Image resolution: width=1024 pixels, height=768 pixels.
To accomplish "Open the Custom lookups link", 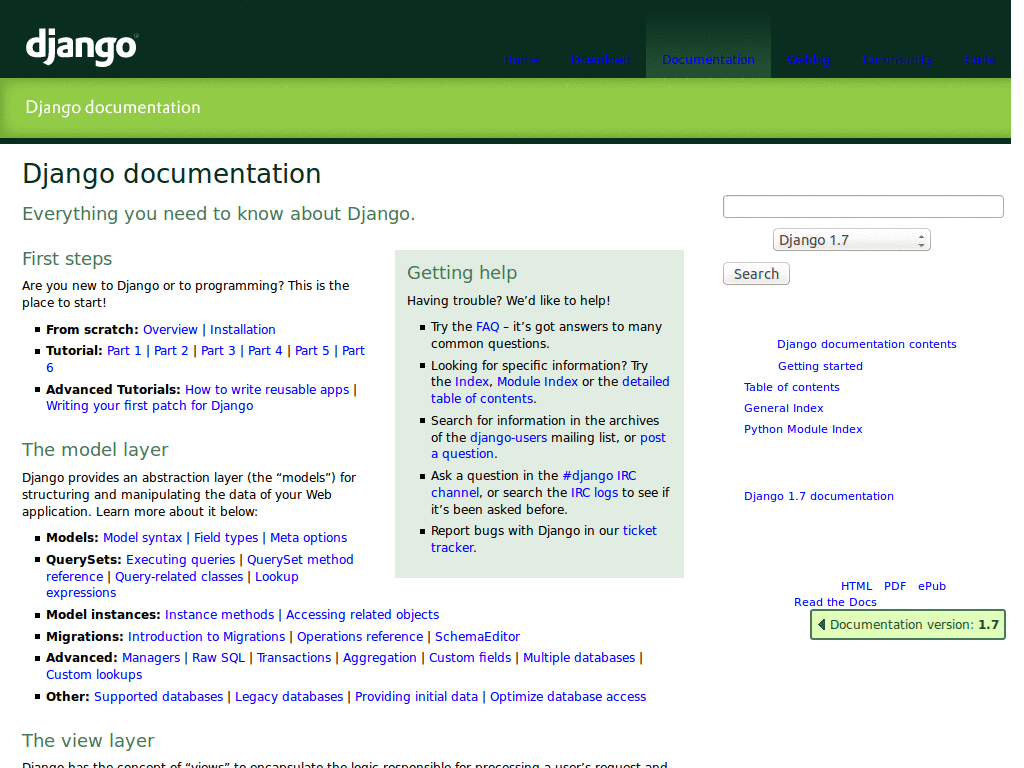I will [94, 675].
